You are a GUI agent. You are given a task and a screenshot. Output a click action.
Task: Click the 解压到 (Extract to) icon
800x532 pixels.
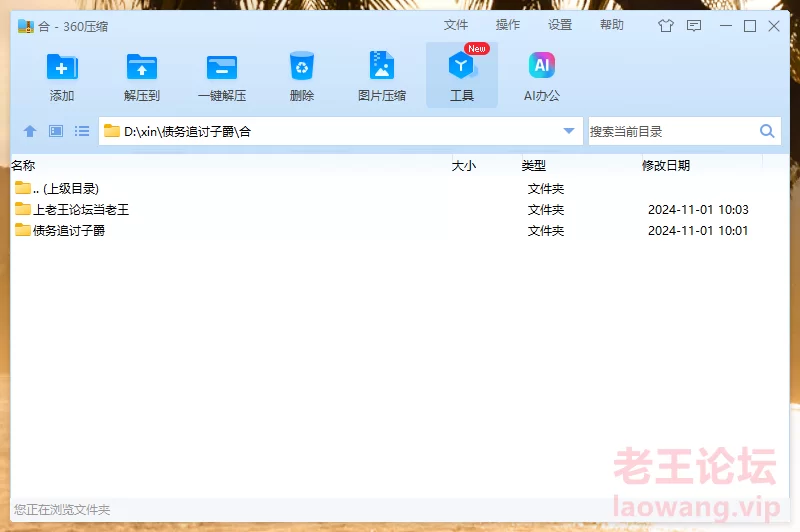(x=142, y=68)
